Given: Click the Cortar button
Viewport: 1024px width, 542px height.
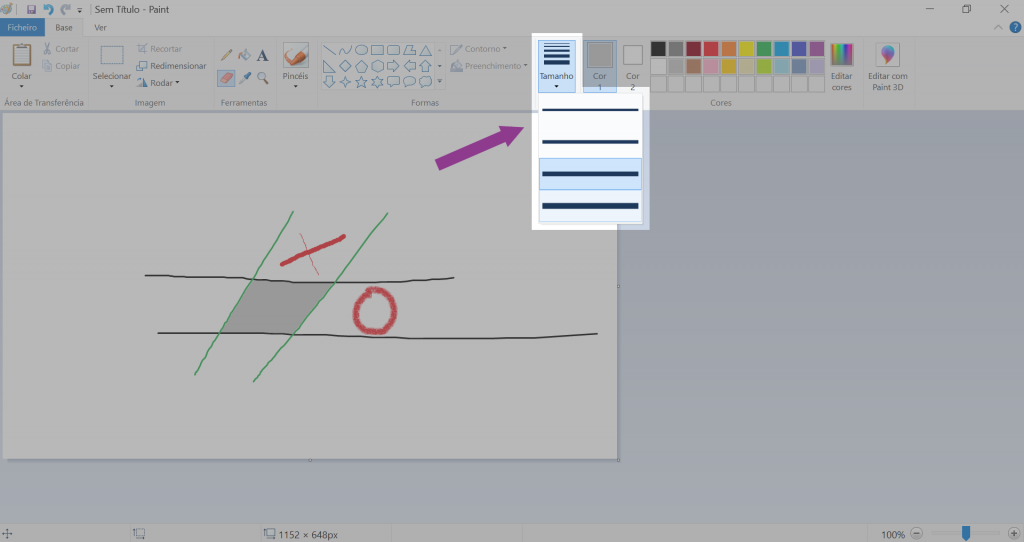Looking at the screenshot, I should (x=61, y=49).
